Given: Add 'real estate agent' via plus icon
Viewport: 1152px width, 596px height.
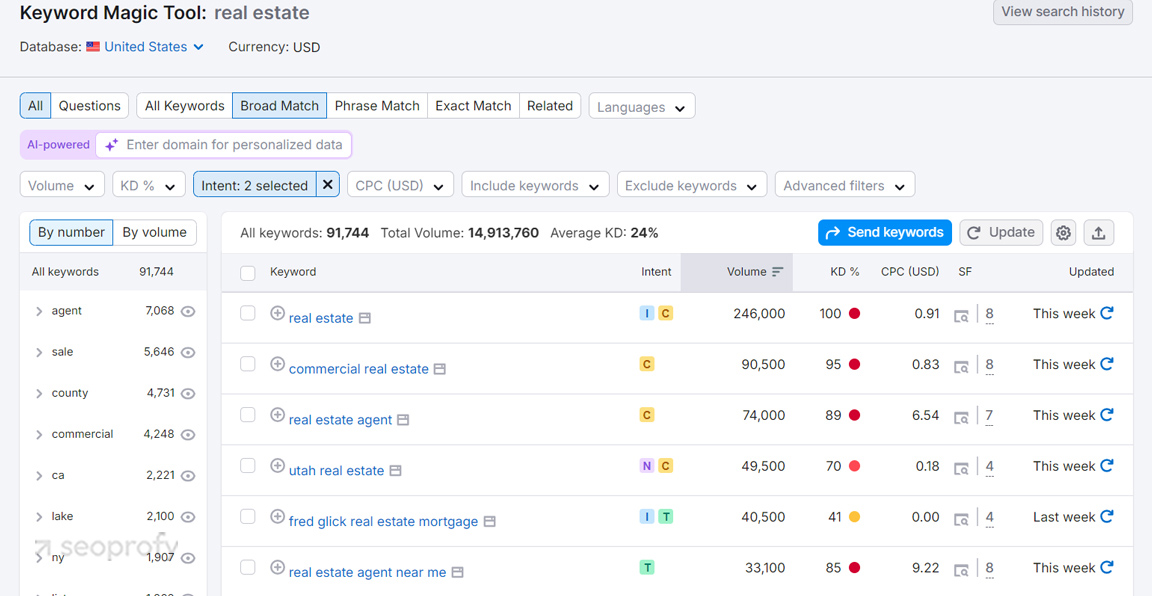Looking at the screenshot, I should 277,414.
